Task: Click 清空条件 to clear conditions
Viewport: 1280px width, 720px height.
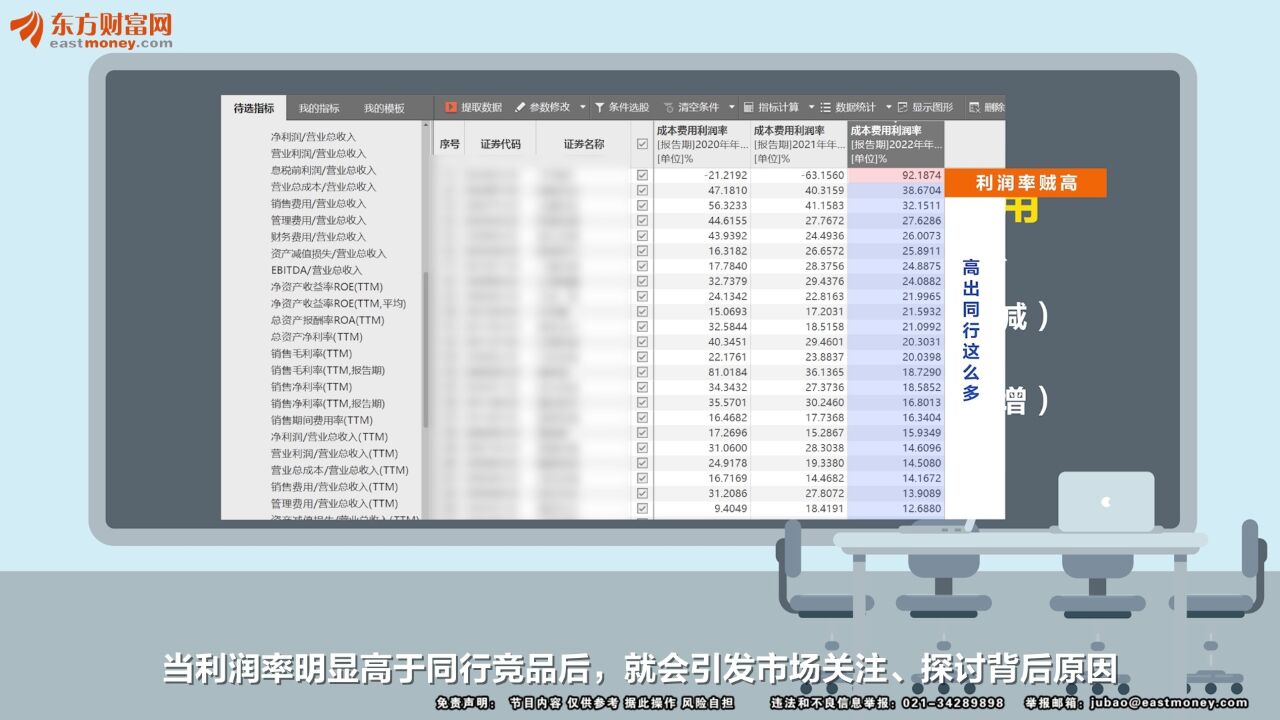Action: [x=690, y=107]
